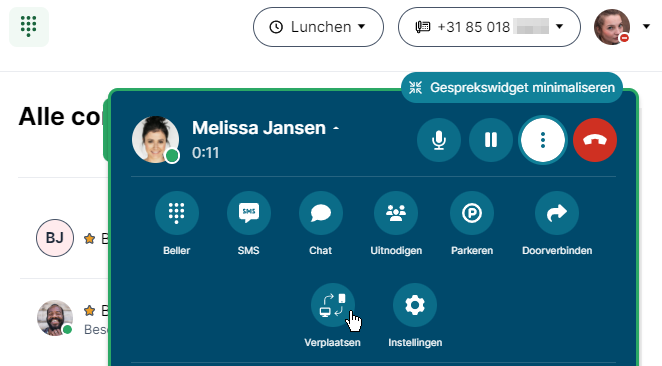Screen dimensions: 662x366
Task: Open the dialpad in the top bar
Action: [x=29, y=27]
